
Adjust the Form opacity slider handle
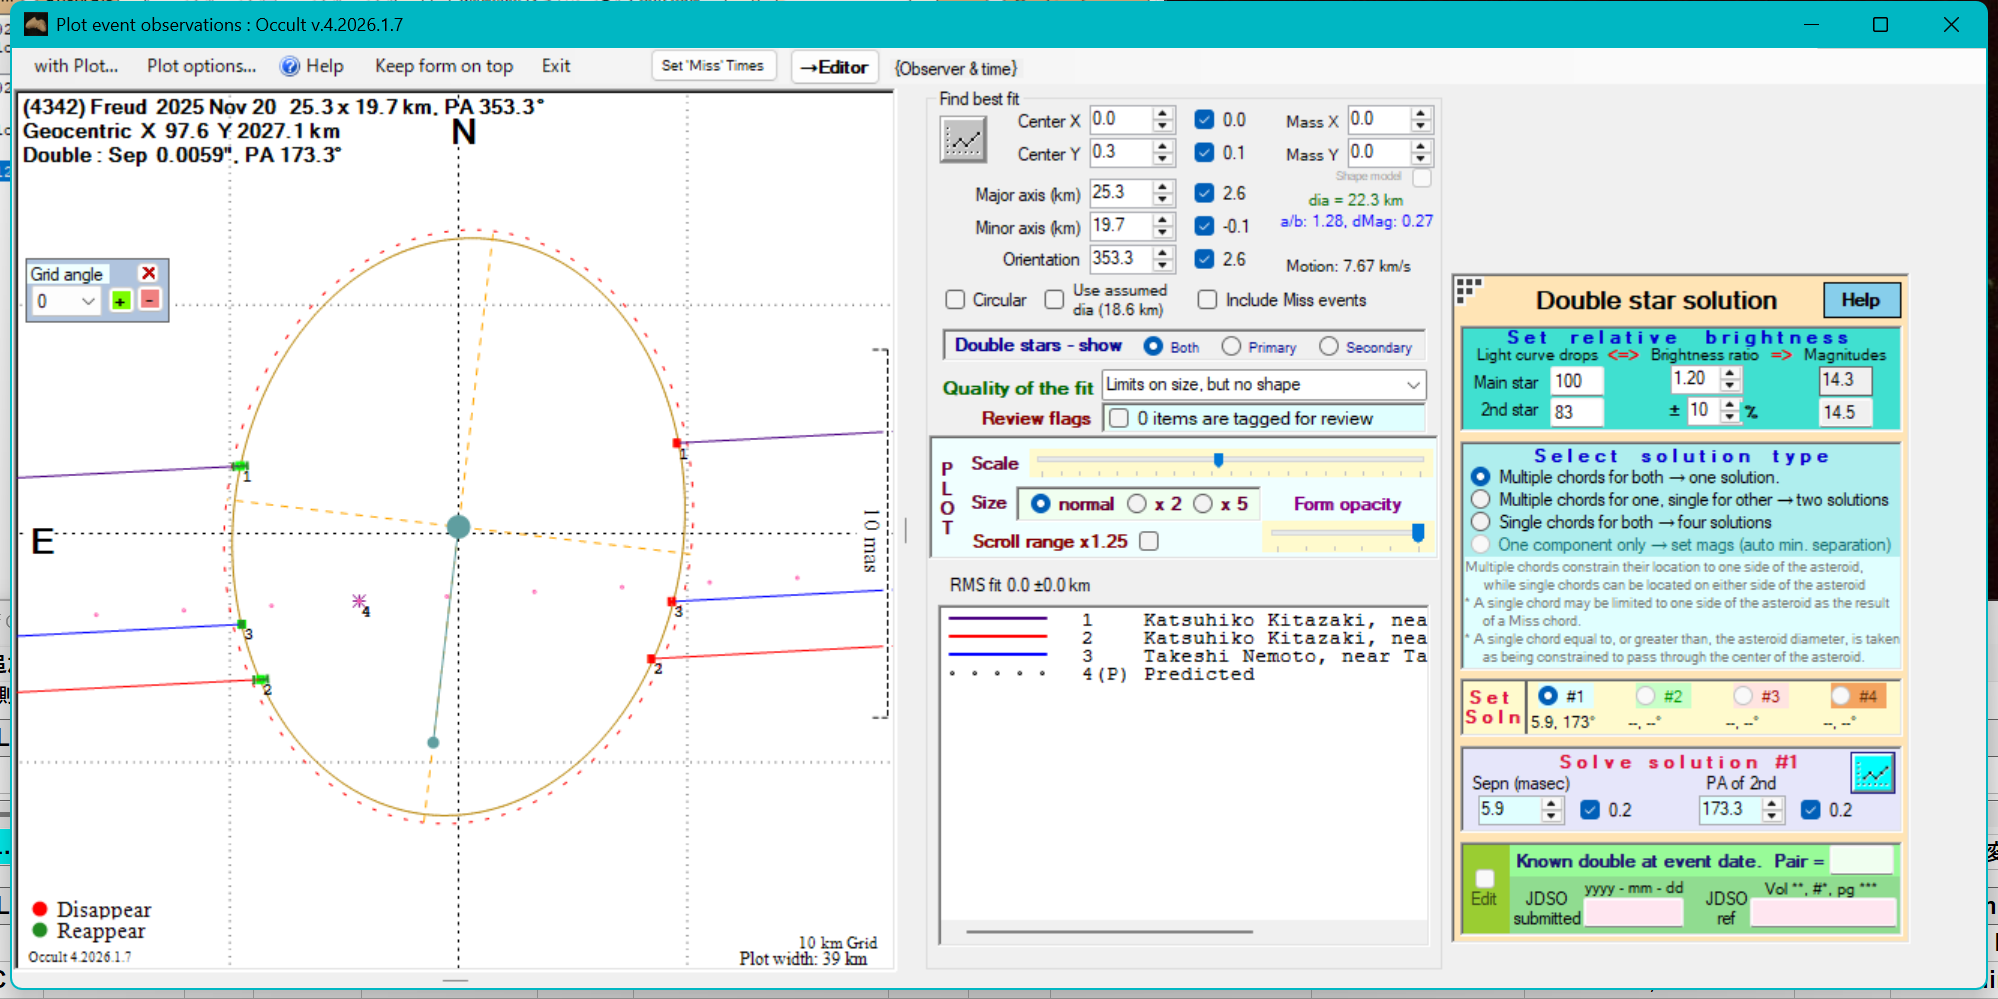[x=1417, y=534]
